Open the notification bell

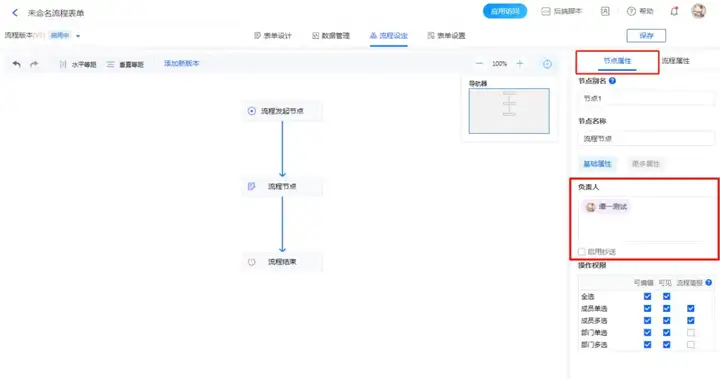point(674,11)
